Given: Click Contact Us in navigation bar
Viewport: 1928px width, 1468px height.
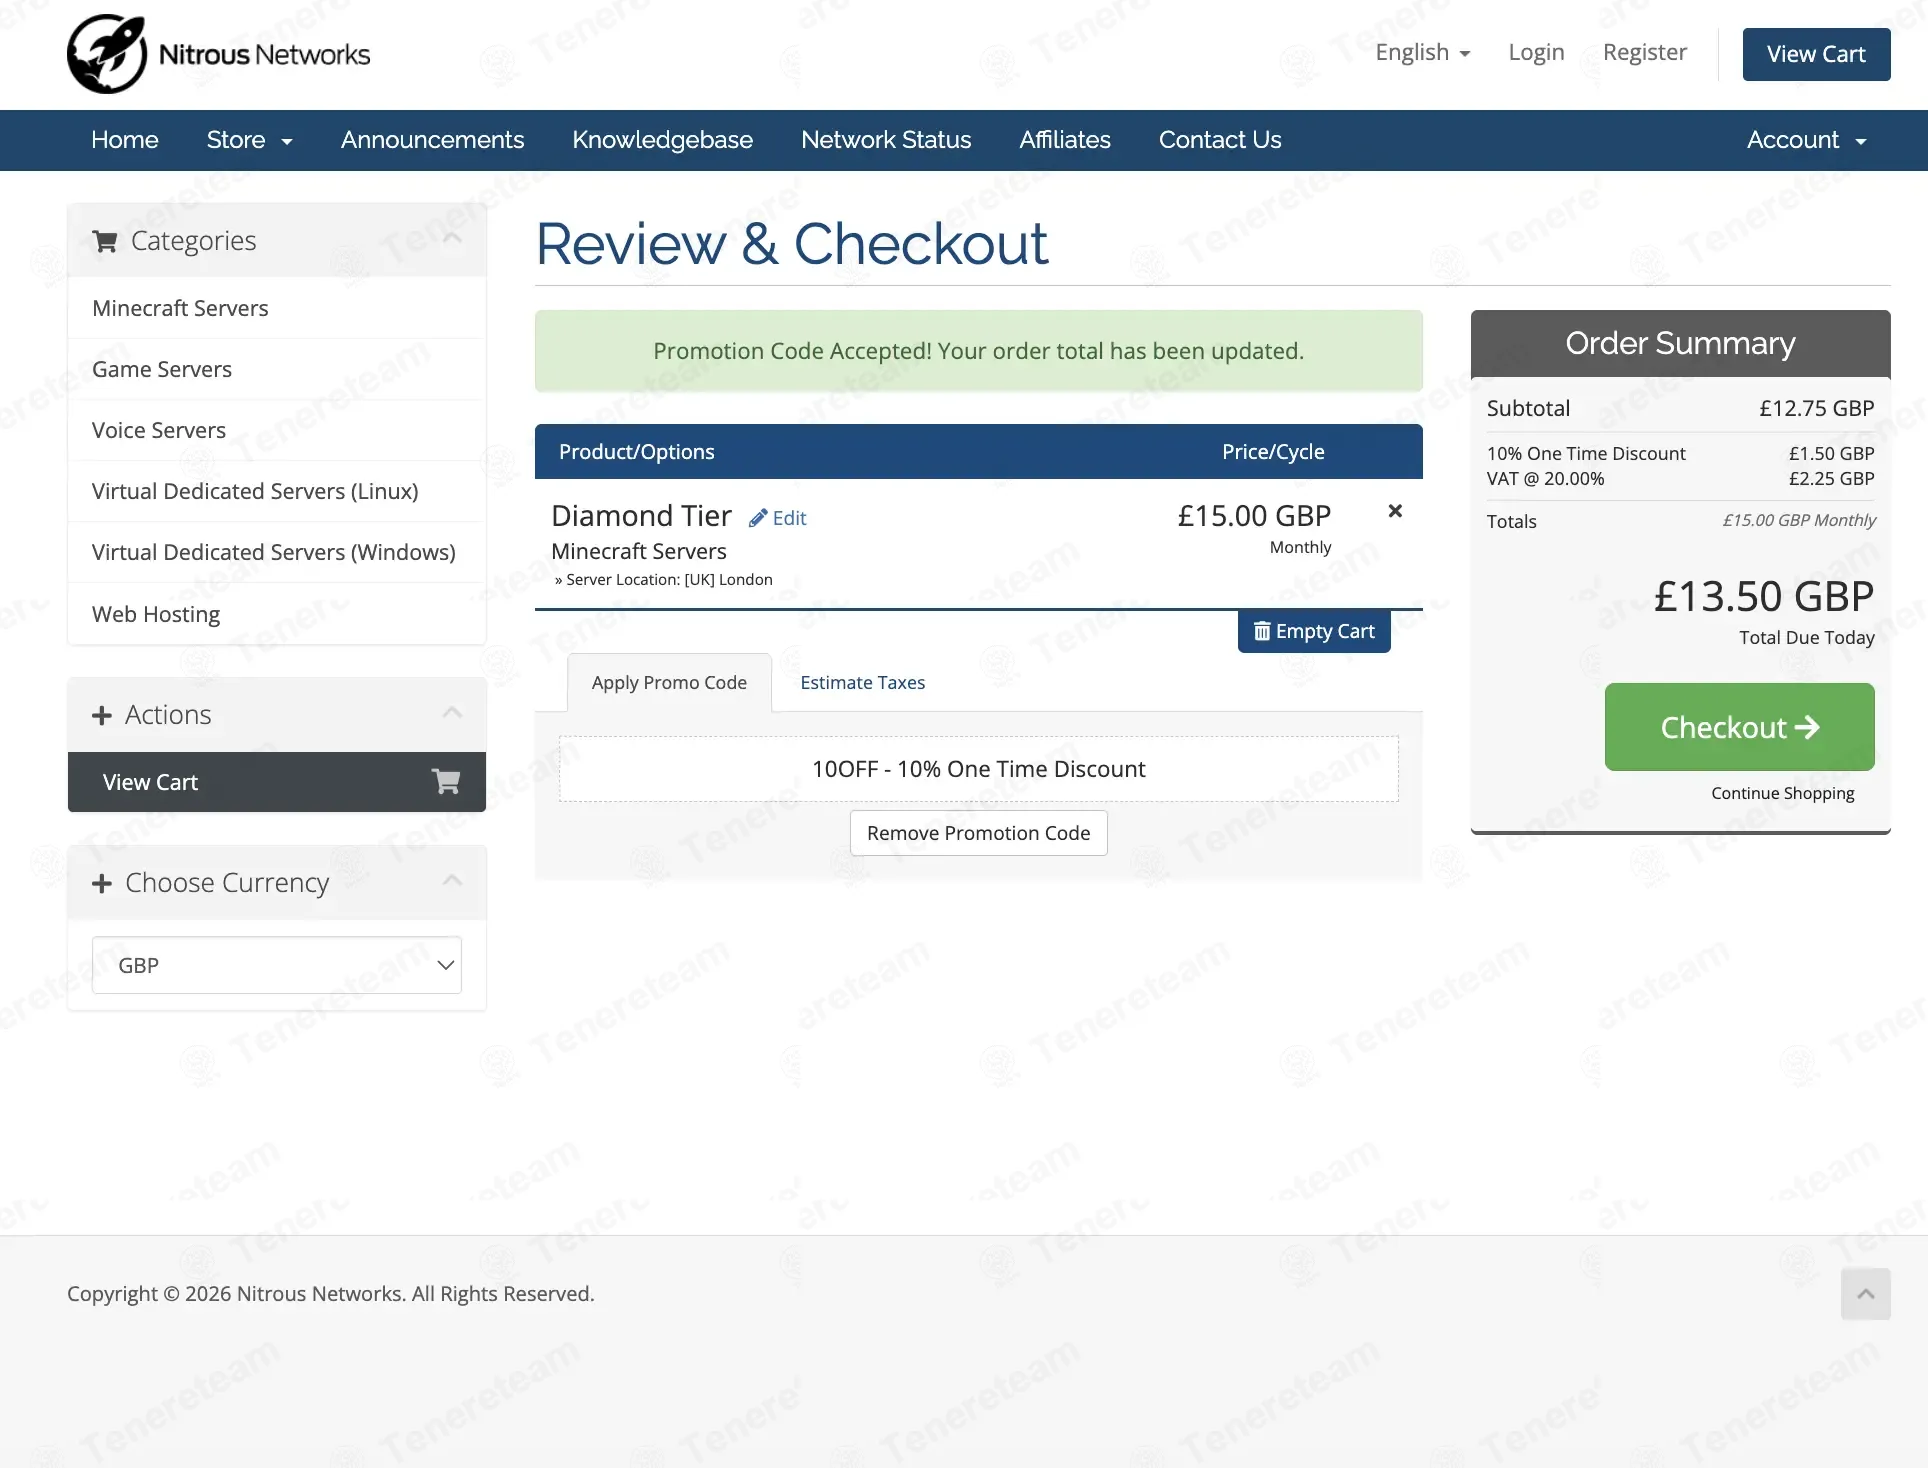Looking at the screenshot, I should (x=1220, y=140).
